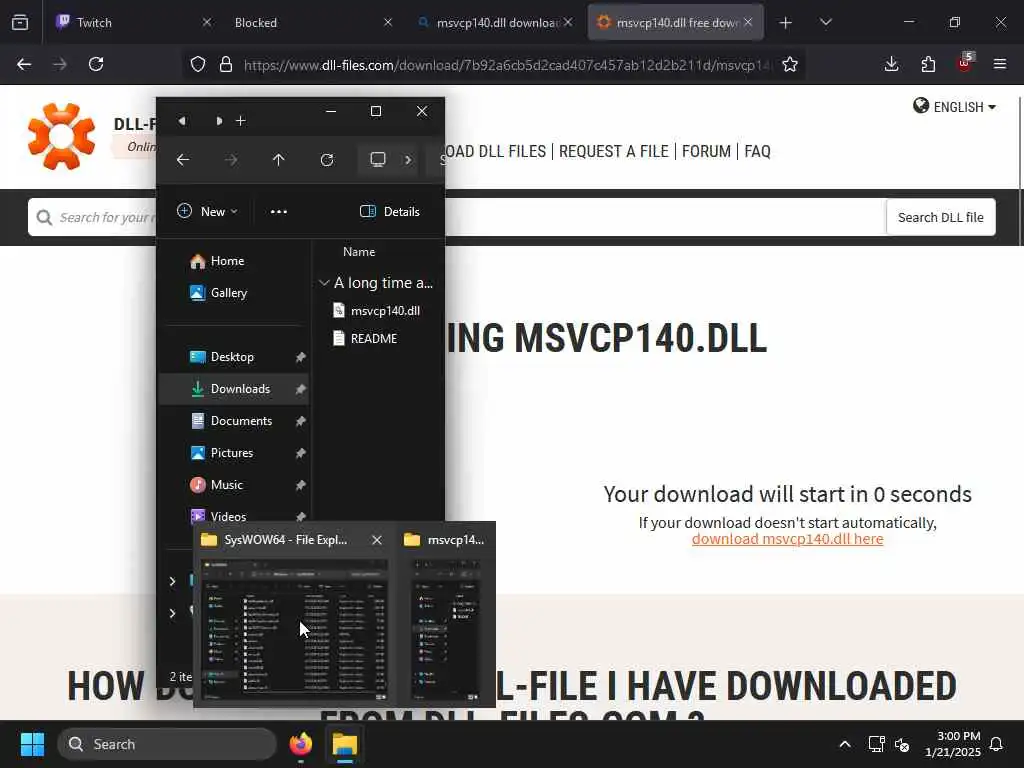Open Firefox application hamburger menu

pyautogui.click(x=1000, y=64)
